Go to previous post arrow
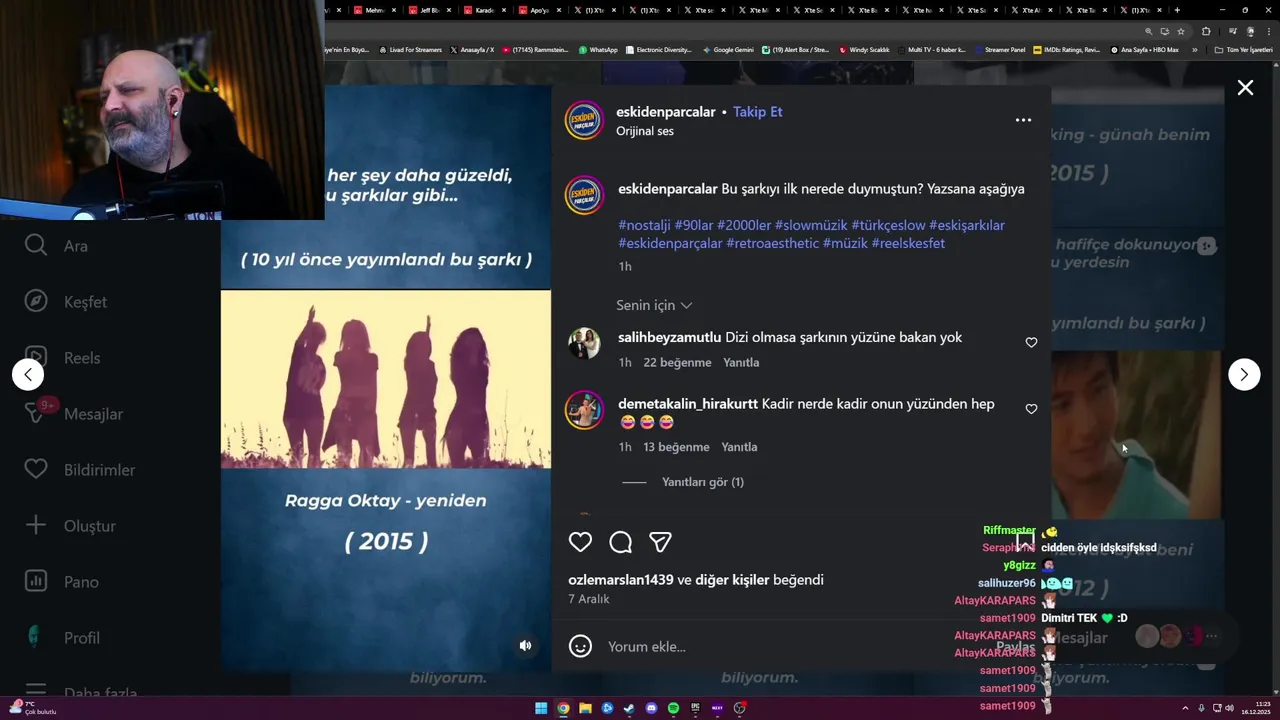This screenshot has width=1280, height=720. tap(28, 374)
